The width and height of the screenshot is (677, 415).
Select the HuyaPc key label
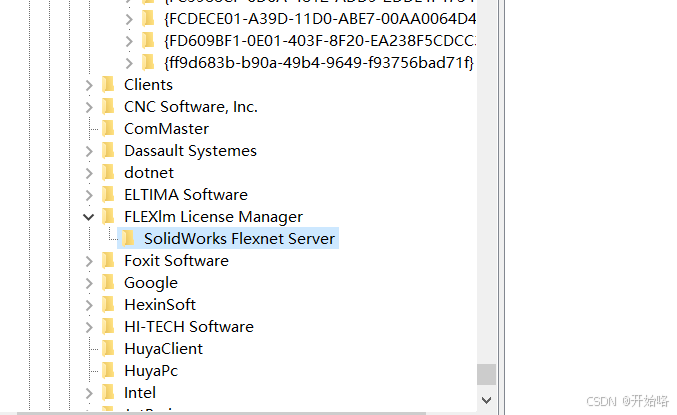coord(151,371)
